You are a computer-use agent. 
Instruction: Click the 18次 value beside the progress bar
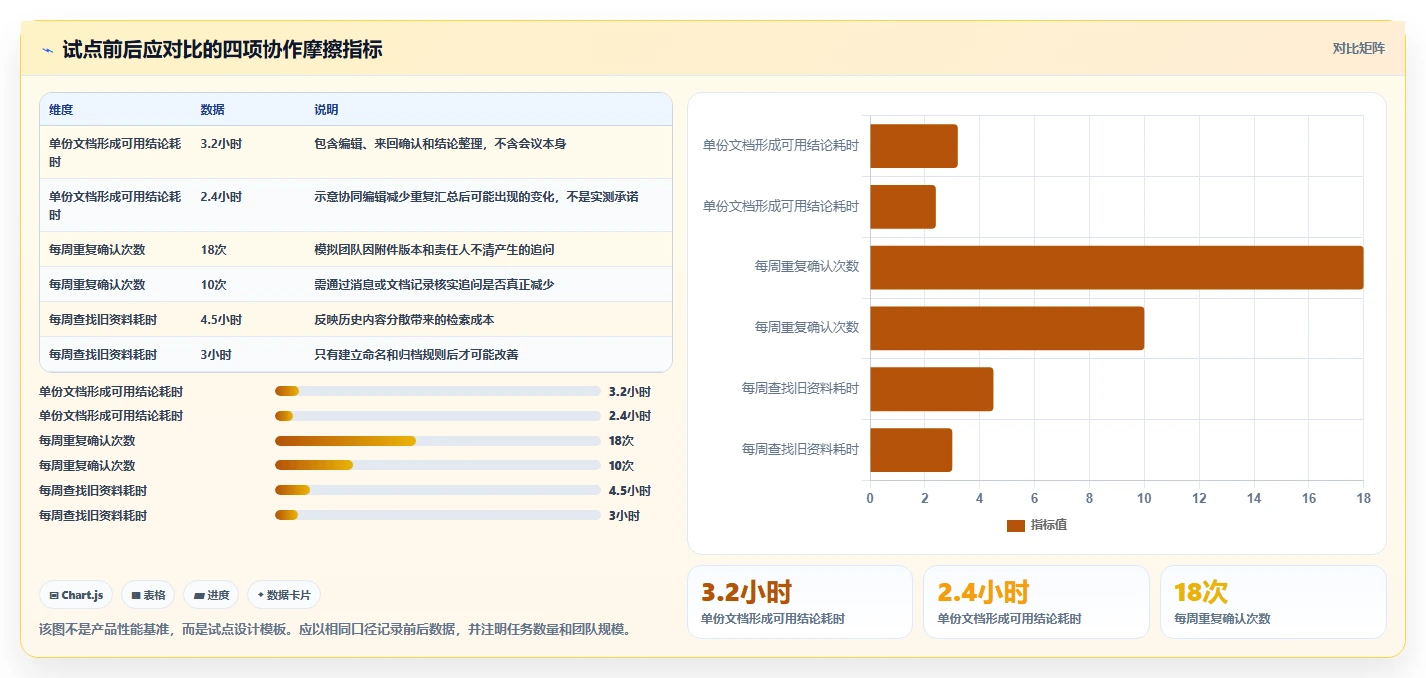[x=621, y=441]
